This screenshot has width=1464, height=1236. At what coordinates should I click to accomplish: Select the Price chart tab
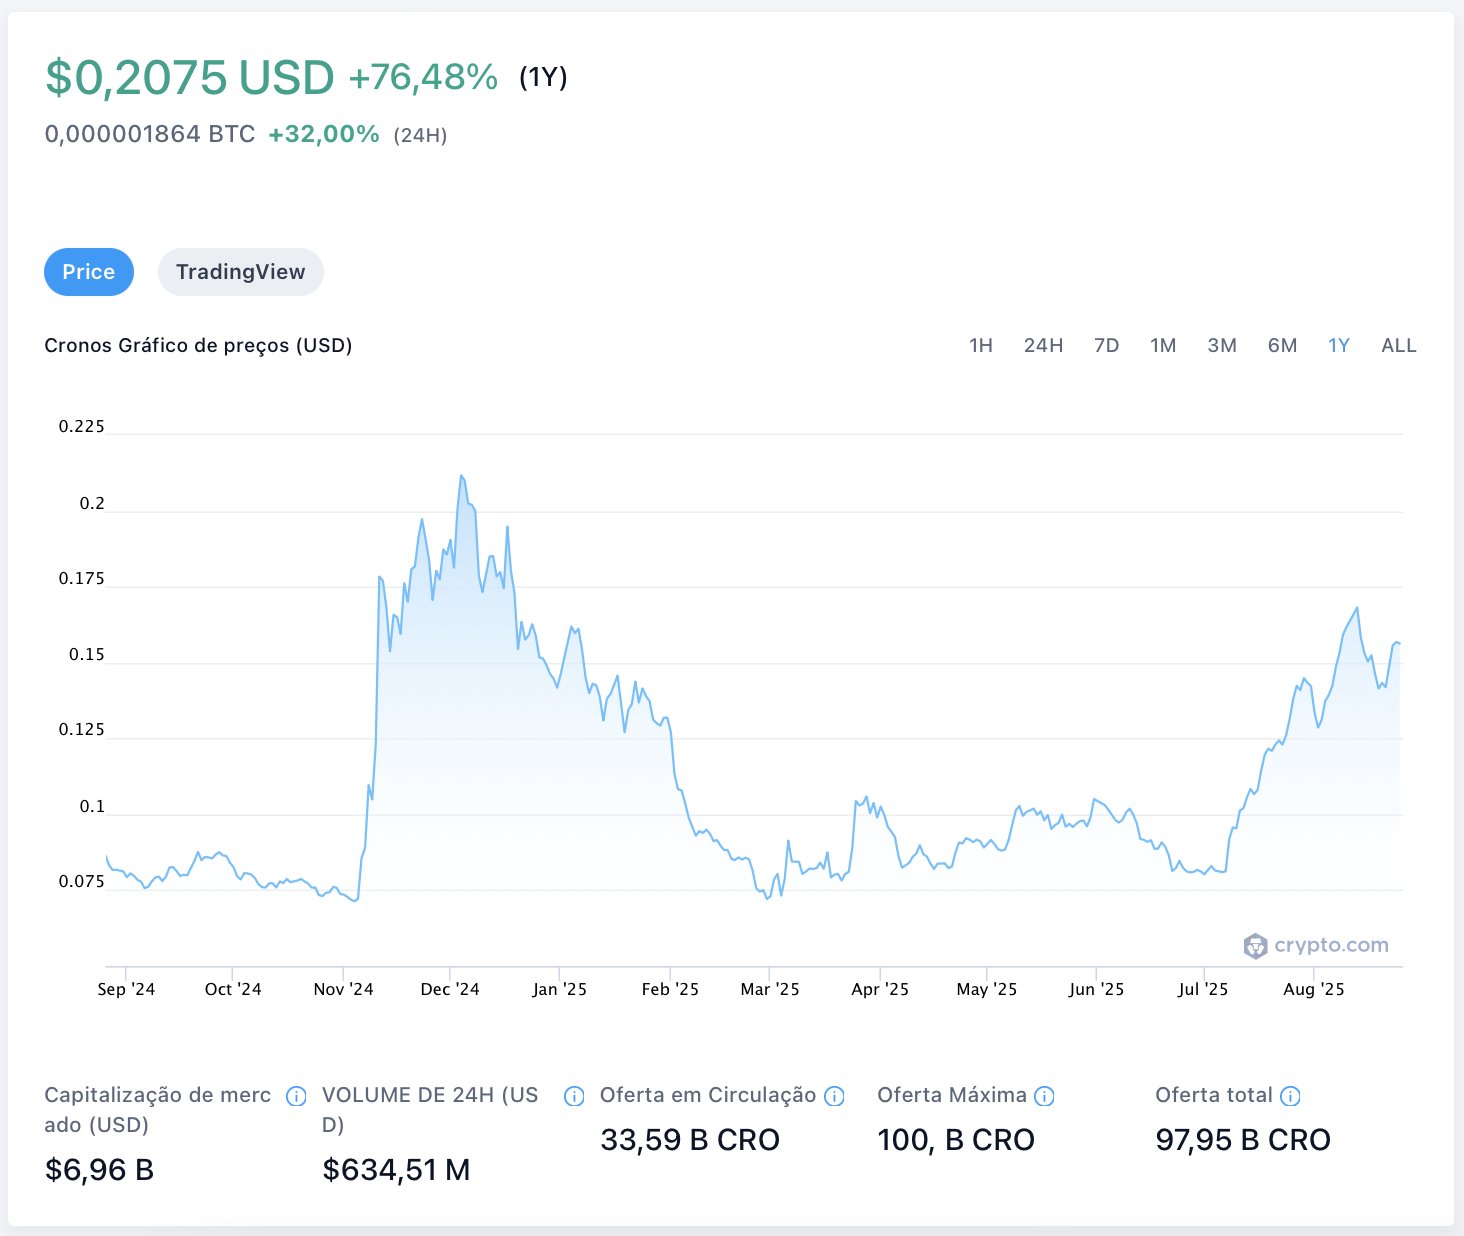pyautogui.click(x=89, y=272)
